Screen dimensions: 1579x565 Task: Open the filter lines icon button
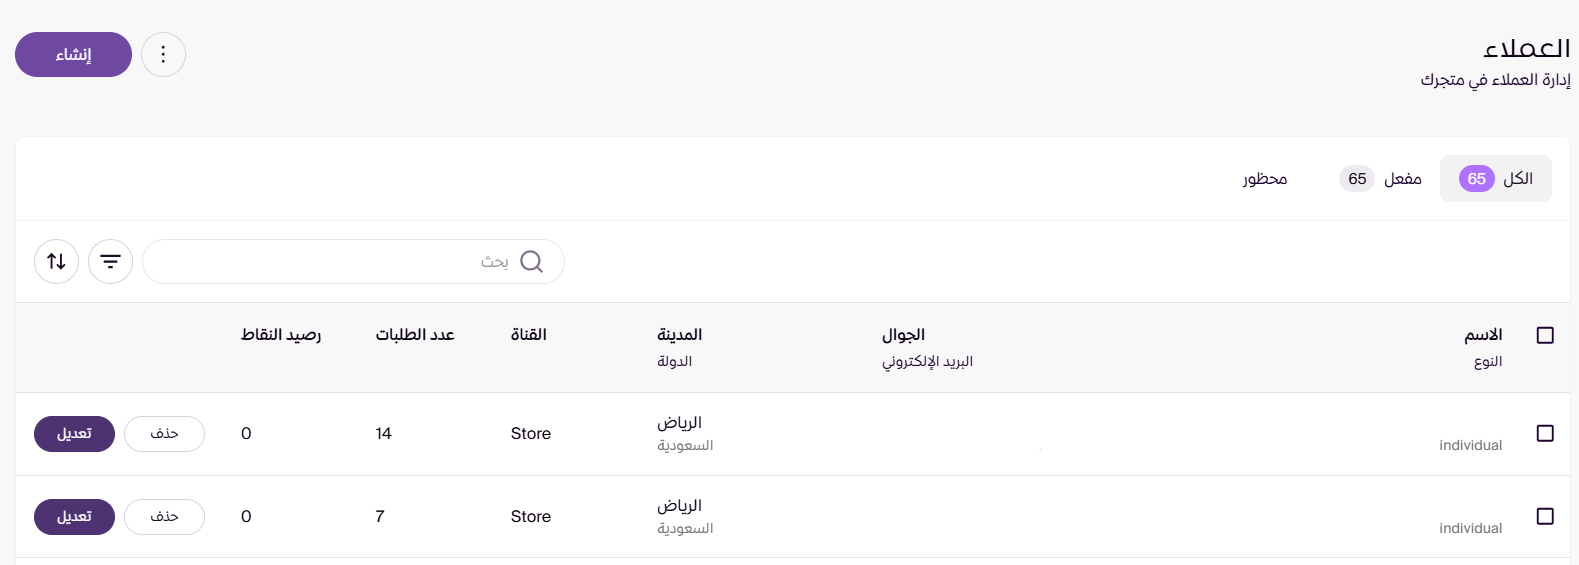(110, 261)
